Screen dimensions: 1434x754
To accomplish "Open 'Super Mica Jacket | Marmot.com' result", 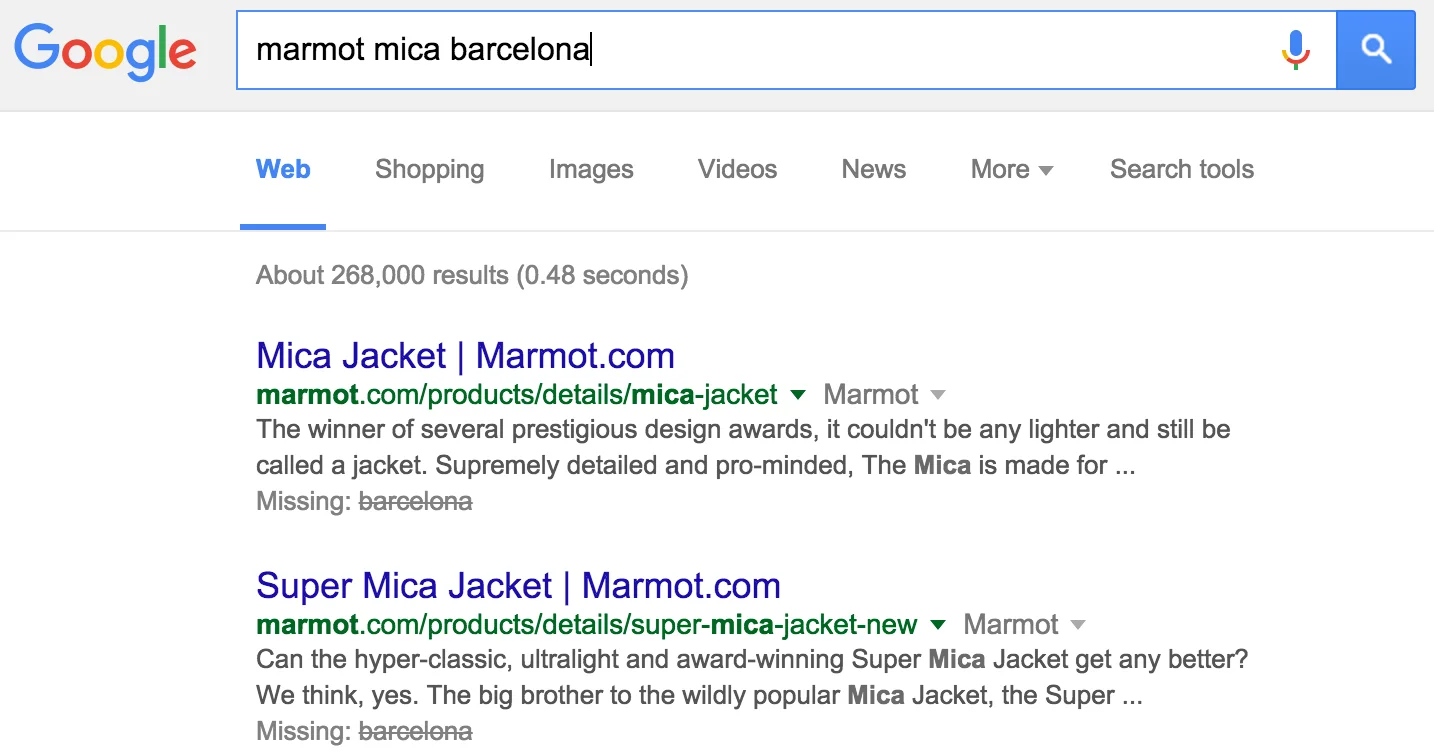I will [518, 586].
